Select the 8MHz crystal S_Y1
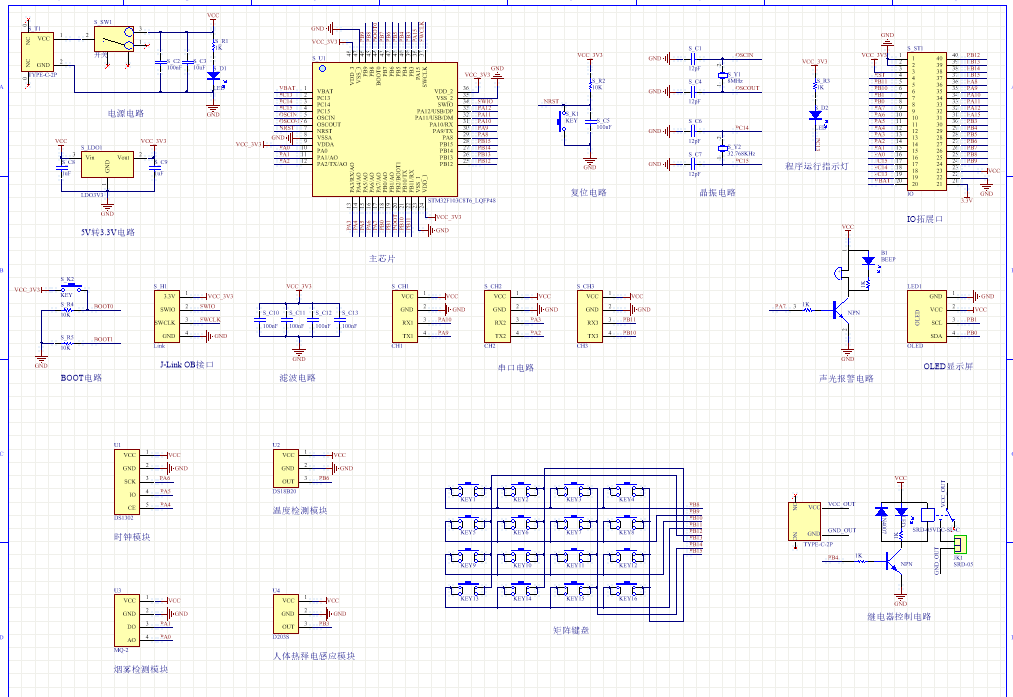Viewport: 1013px width, 697px height. [x=723, y=74]
